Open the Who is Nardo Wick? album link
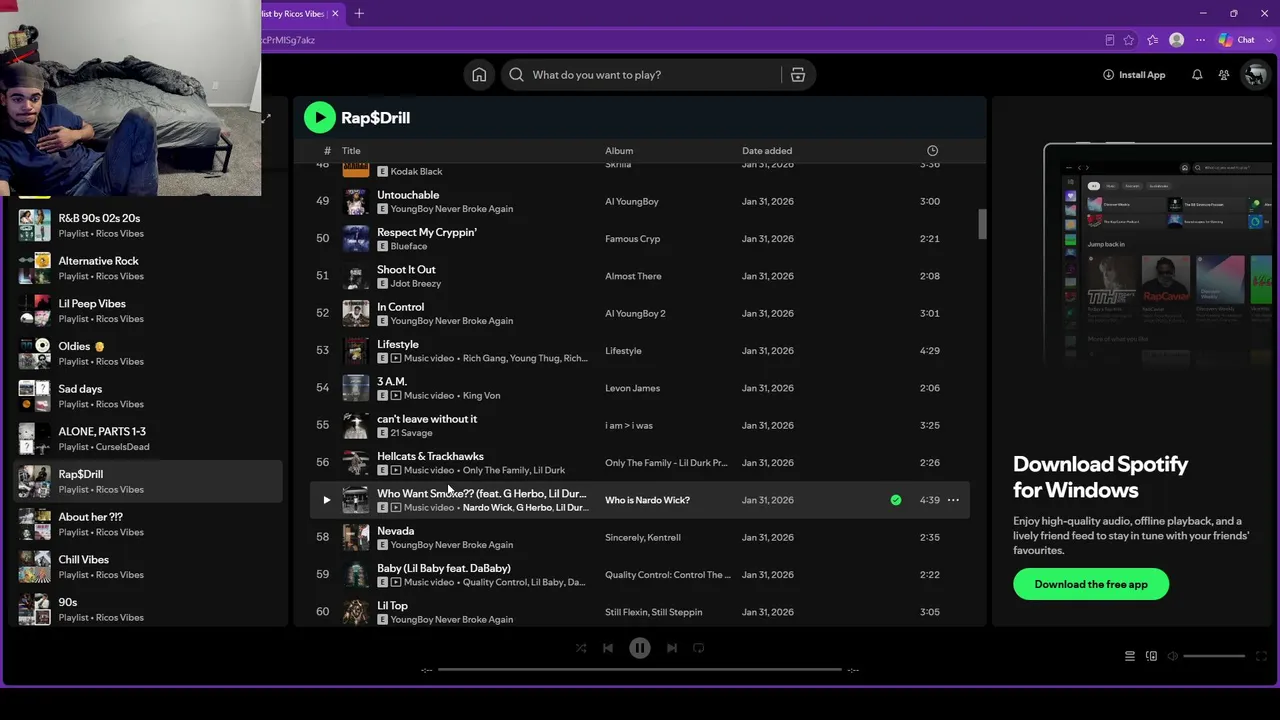This screenshot has width=1280, height=720. [647, 500]
